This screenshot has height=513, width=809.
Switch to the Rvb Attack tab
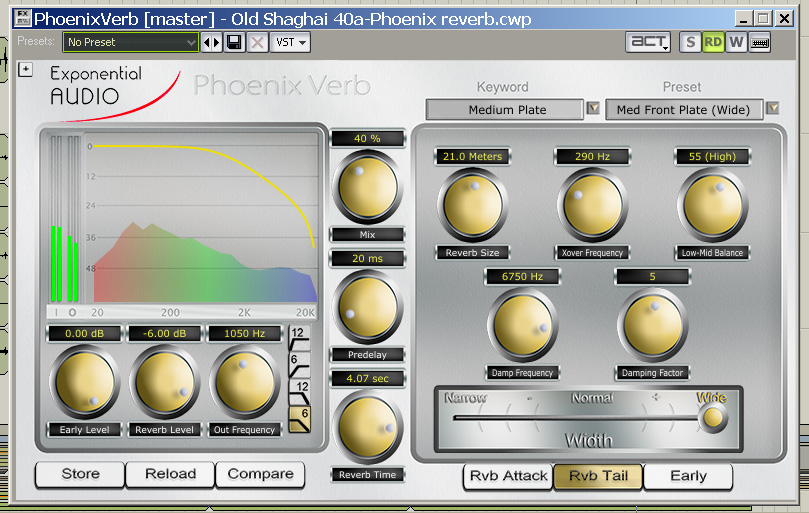pyautogui.click(x=507, y=476)
